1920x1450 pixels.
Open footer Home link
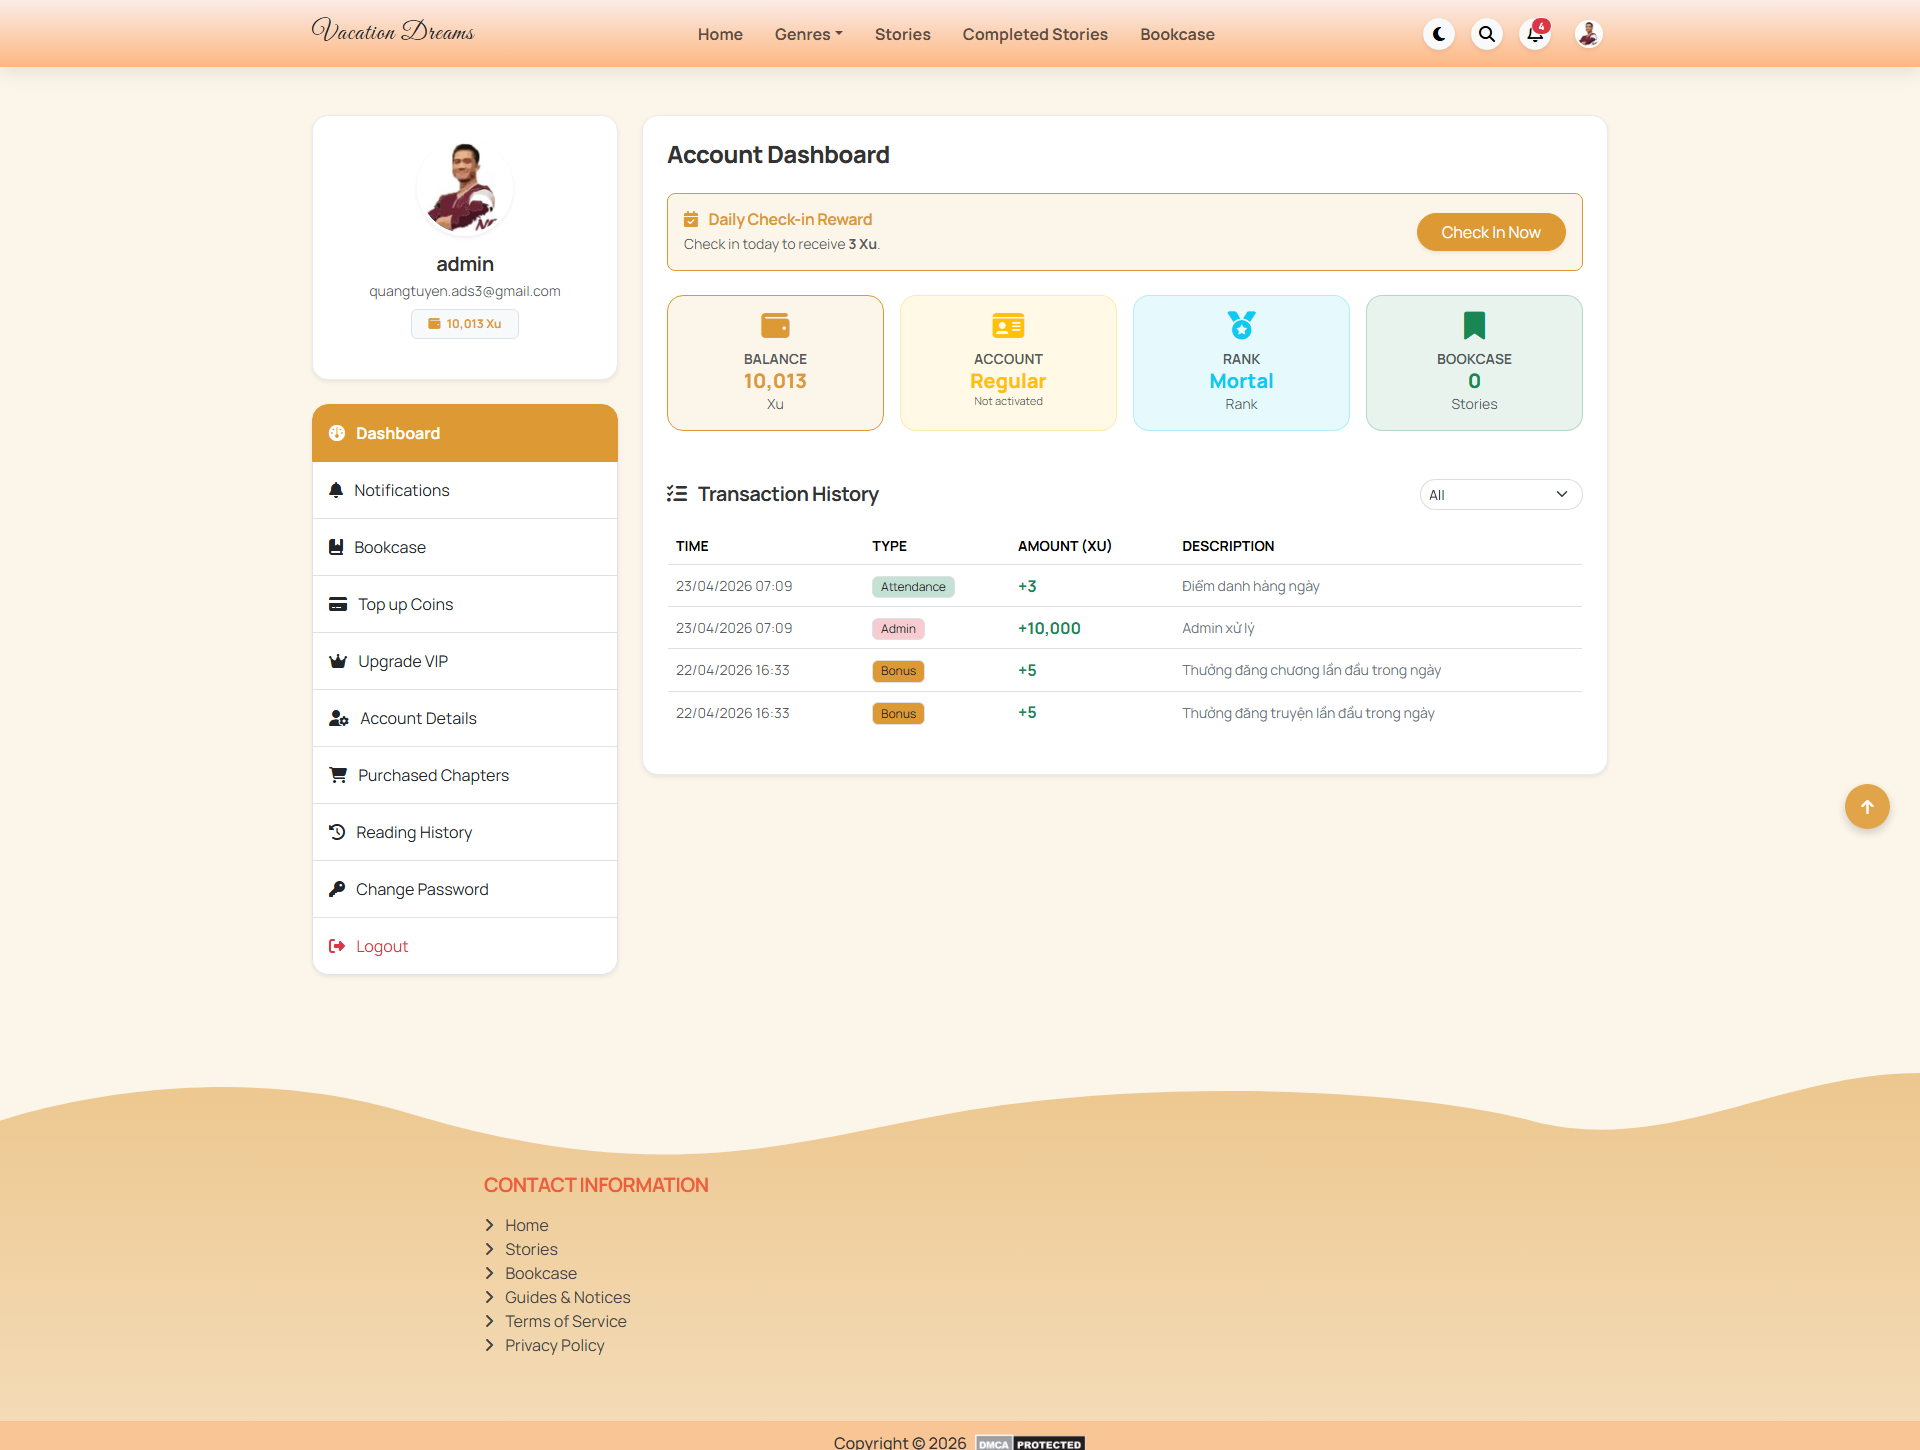point(526,1225)
